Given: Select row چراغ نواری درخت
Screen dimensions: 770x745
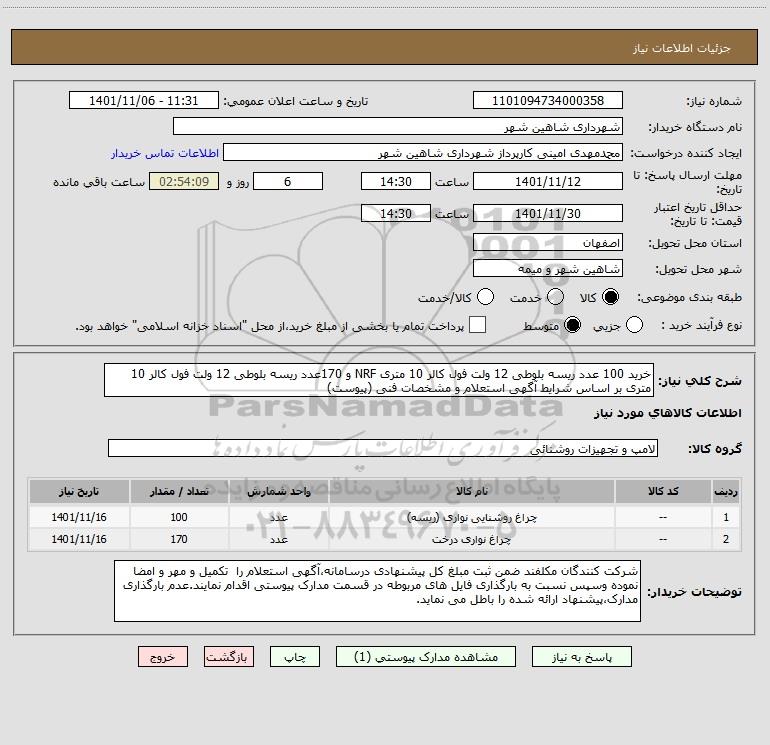Looking at the screenshot, I should (385, 539).
